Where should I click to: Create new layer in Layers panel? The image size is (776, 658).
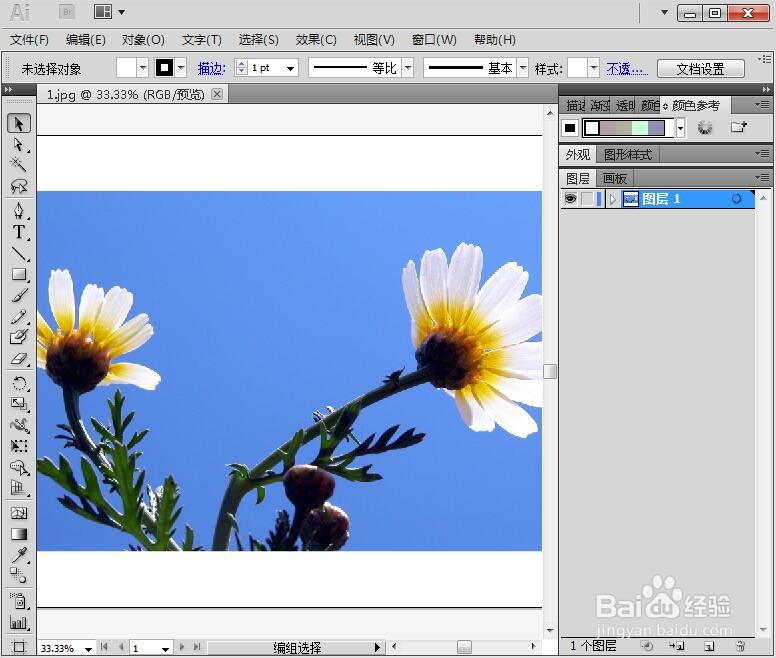[709, 646]
